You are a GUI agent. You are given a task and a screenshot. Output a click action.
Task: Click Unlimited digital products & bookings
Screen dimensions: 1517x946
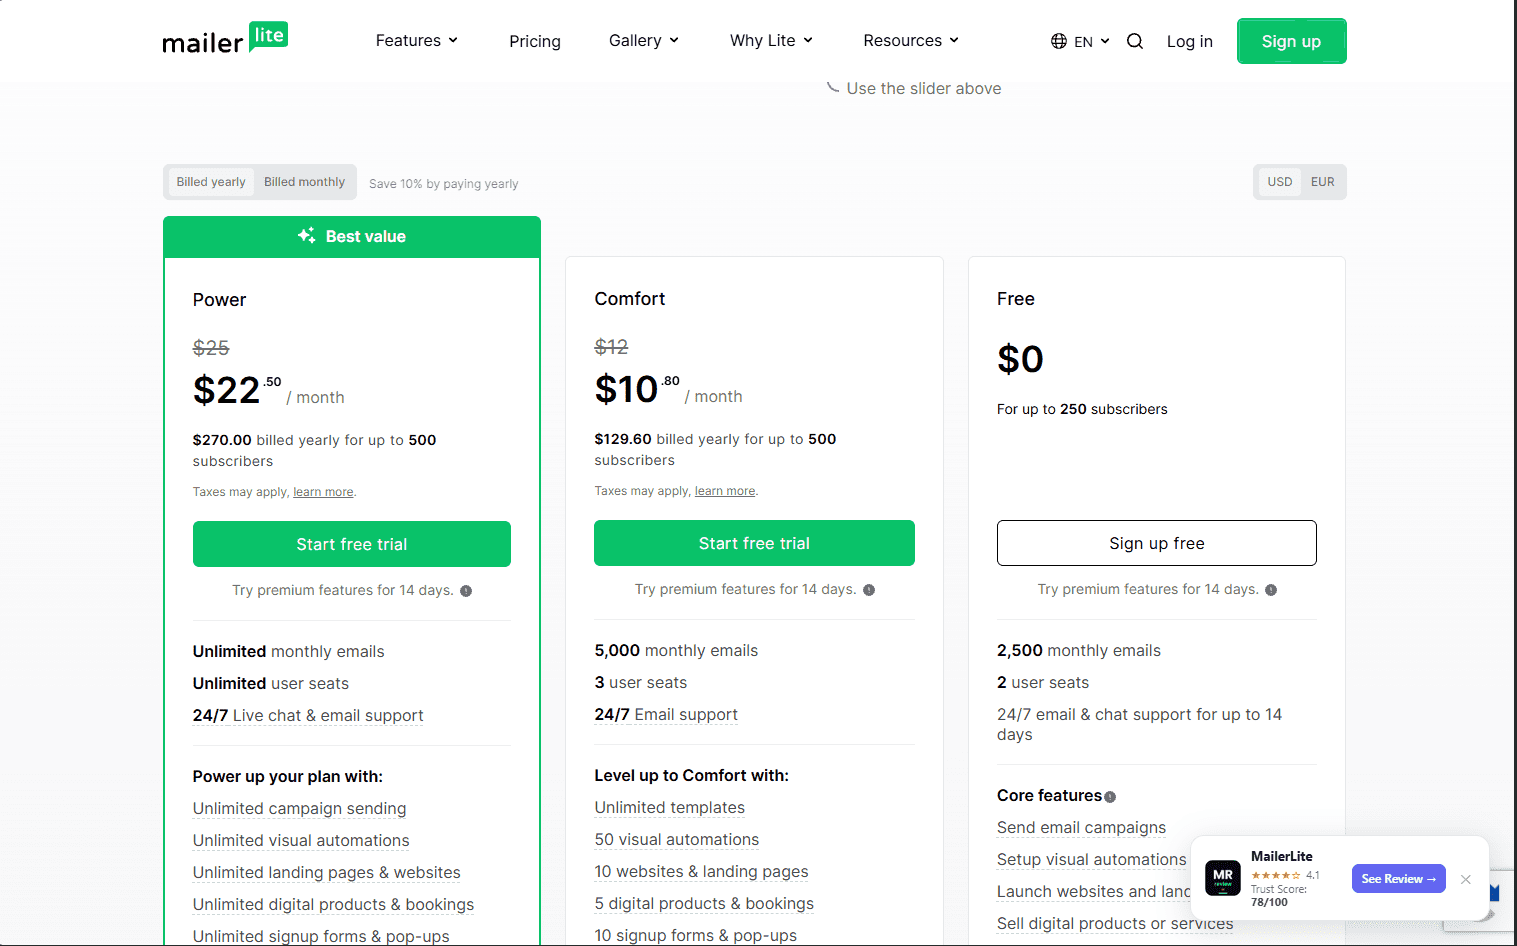[334, 904]
